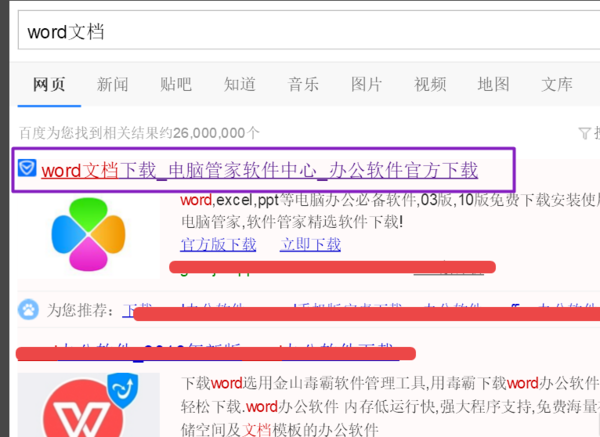Go to the 知道 tab

(x=240, y=84)
